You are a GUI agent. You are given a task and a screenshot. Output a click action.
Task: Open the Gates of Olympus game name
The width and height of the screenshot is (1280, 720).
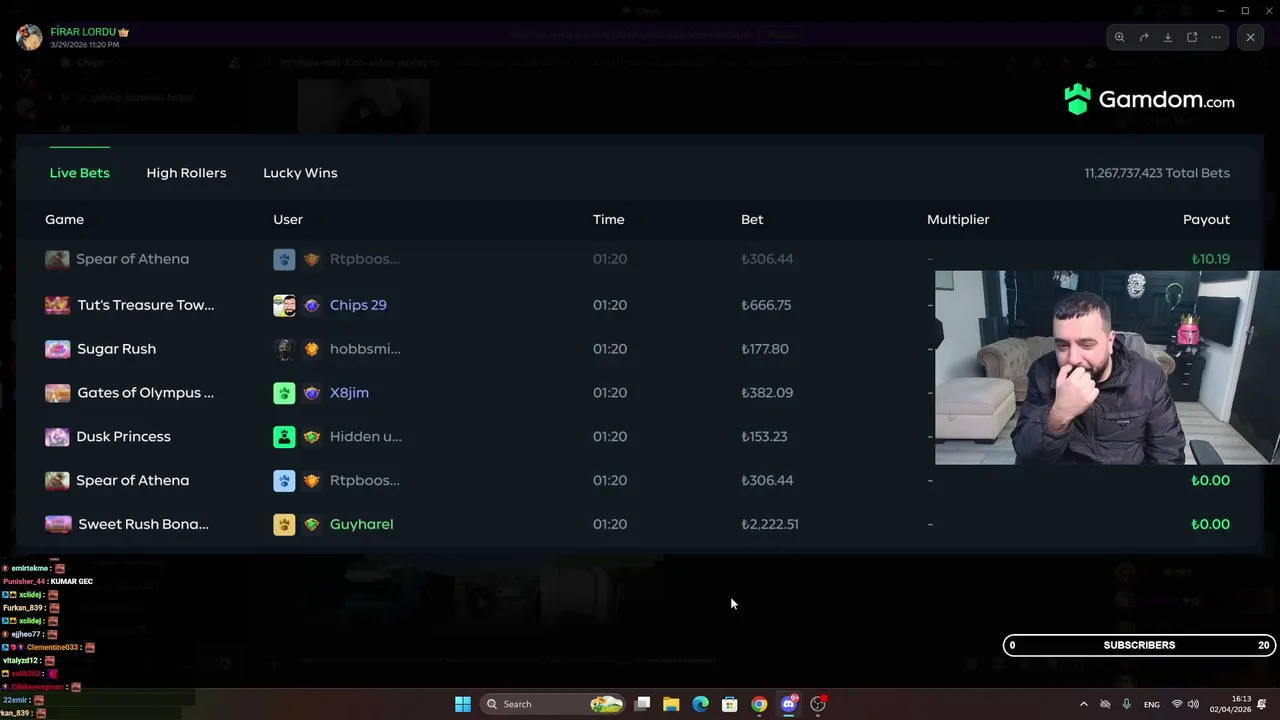click(146, 393)
